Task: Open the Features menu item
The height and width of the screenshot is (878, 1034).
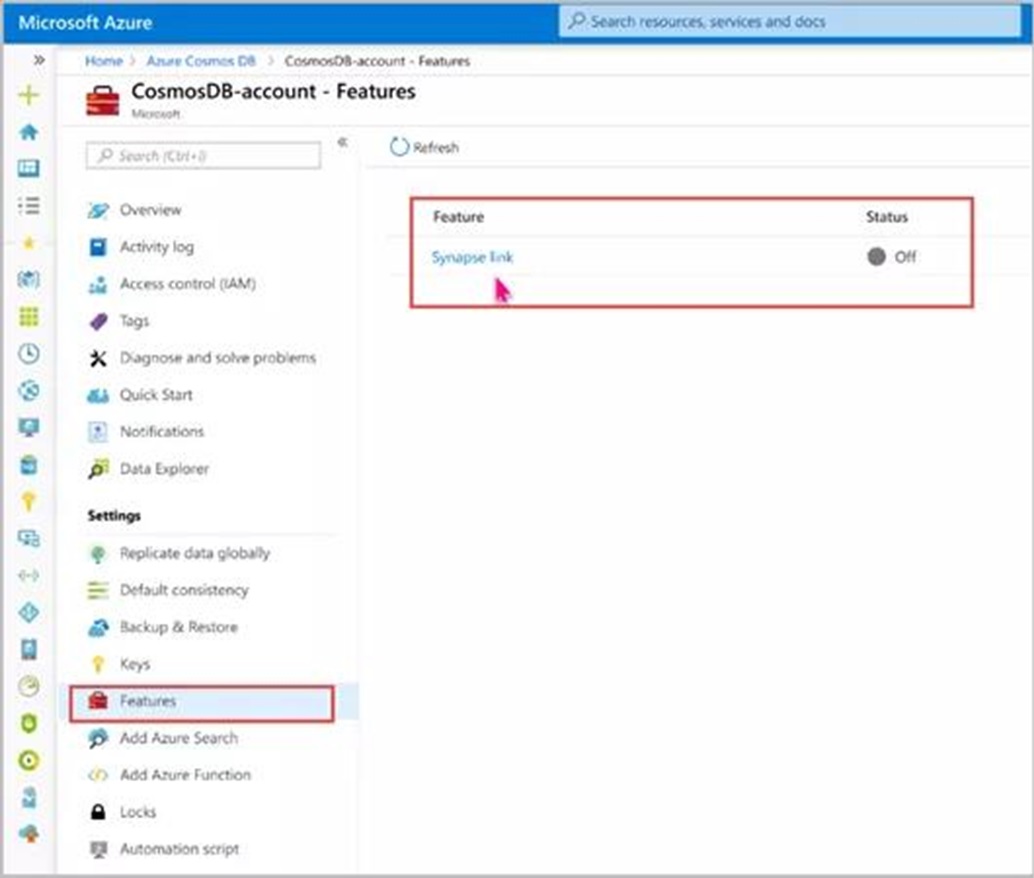Action: point(148,702)
